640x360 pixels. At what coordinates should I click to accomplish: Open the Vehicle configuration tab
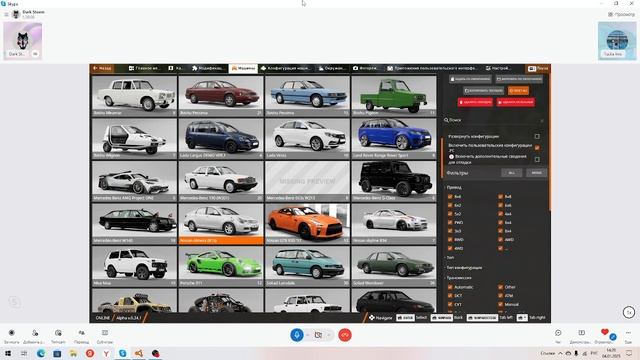(286, 68)
